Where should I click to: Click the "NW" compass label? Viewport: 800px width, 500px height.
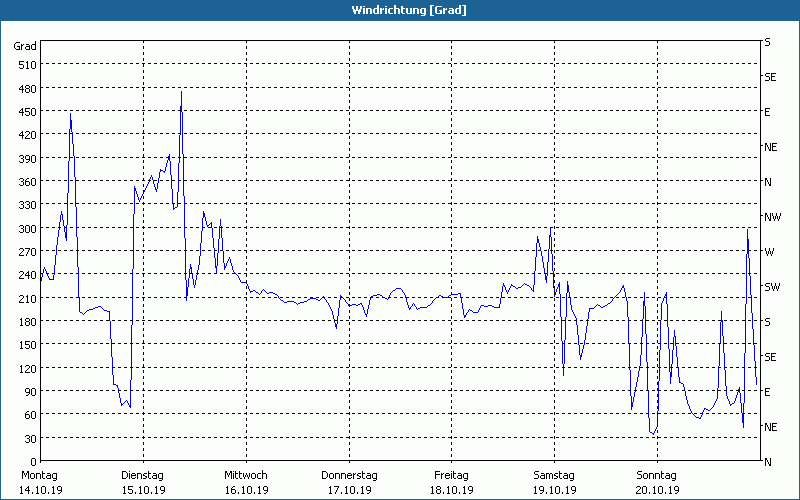772,217
